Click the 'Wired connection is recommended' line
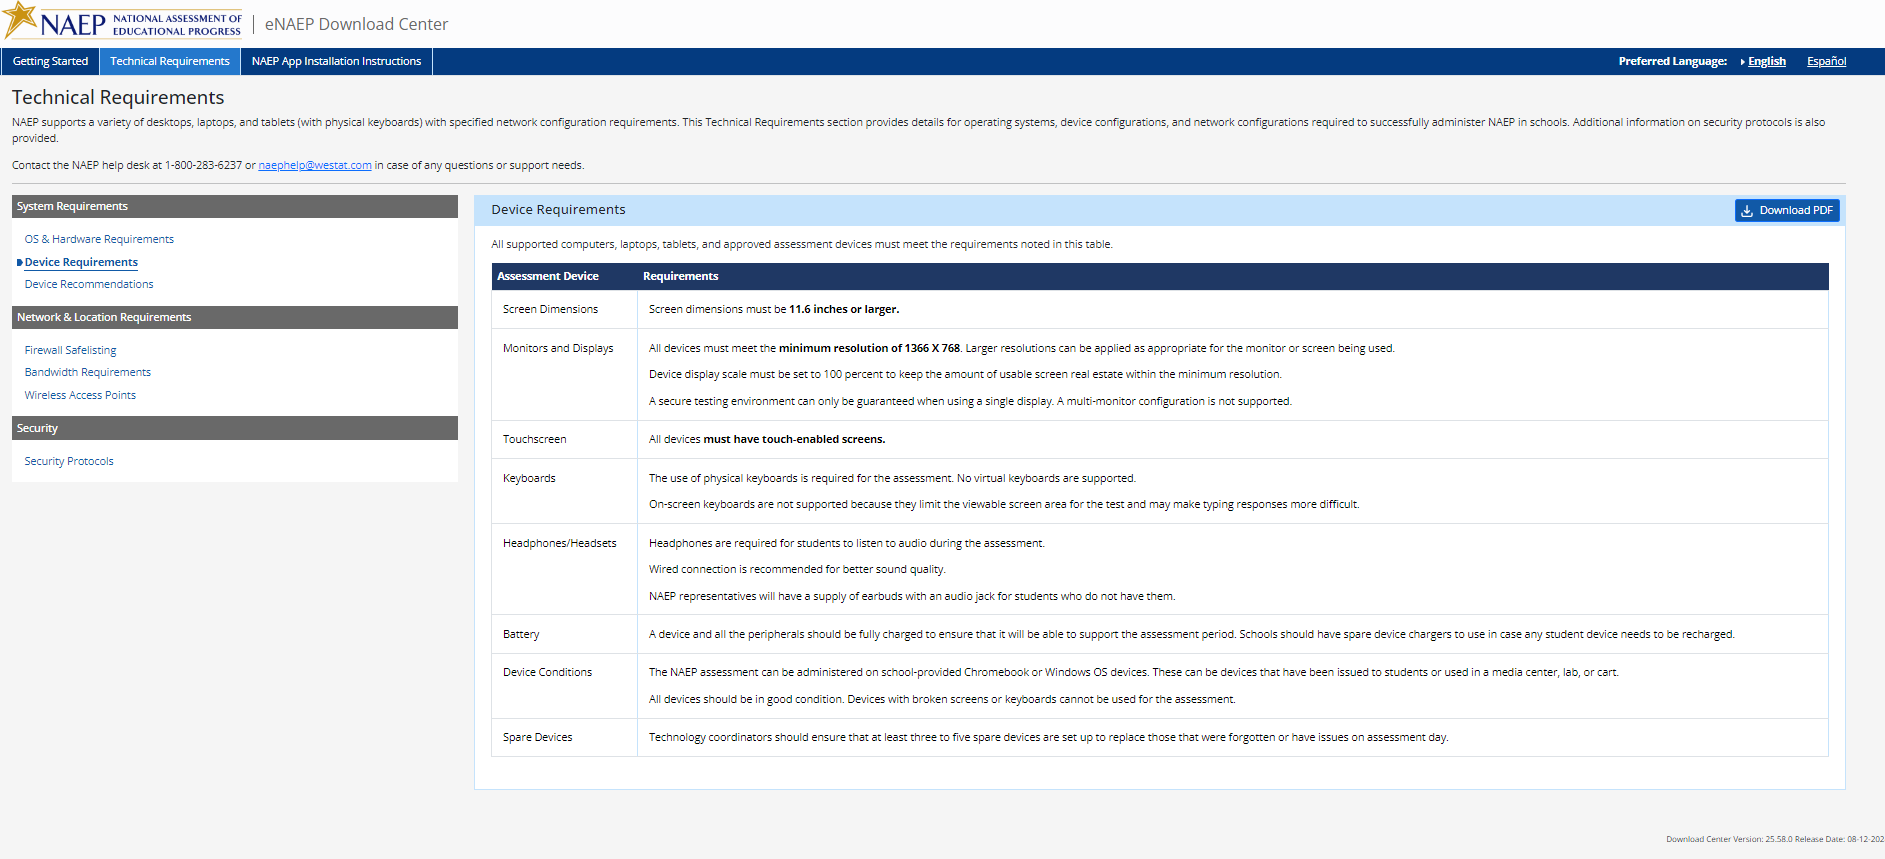 [x=797, y=569]
